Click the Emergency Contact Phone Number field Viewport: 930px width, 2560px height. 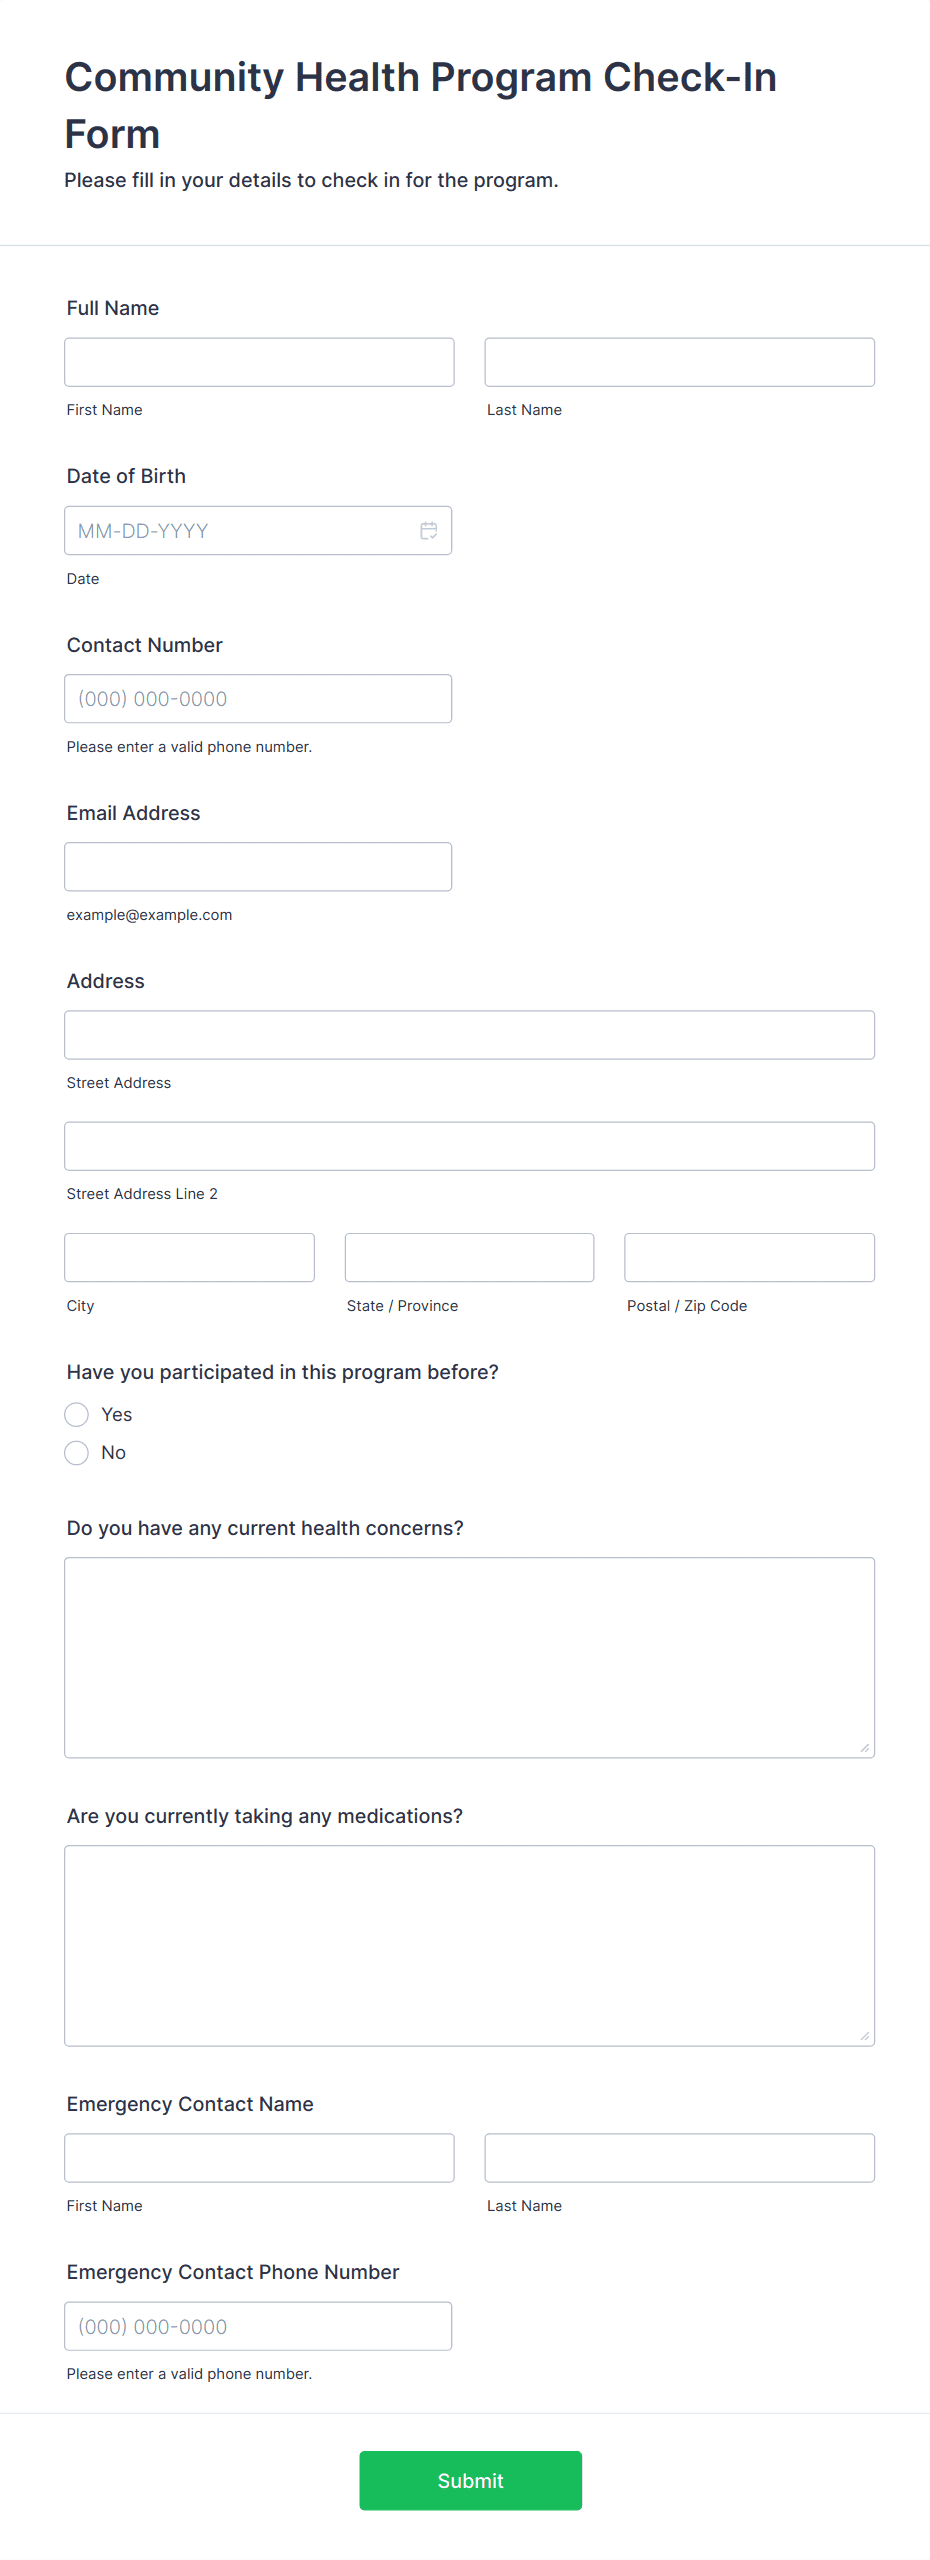coord(258,2325)
